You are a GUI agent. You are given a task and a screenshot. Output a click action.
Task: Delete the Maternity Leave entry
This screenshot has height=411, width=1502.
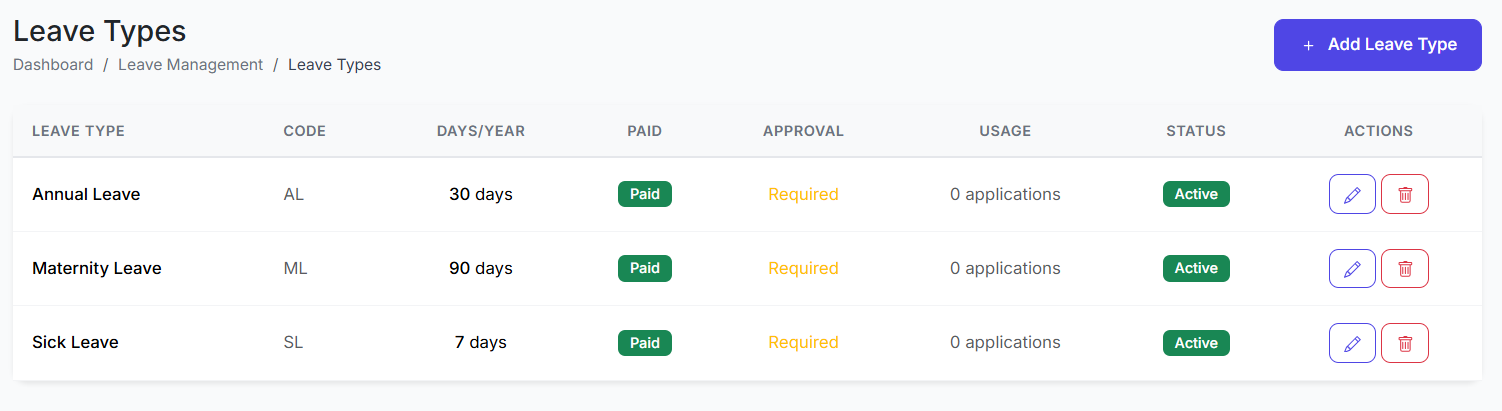(1404, 268)
